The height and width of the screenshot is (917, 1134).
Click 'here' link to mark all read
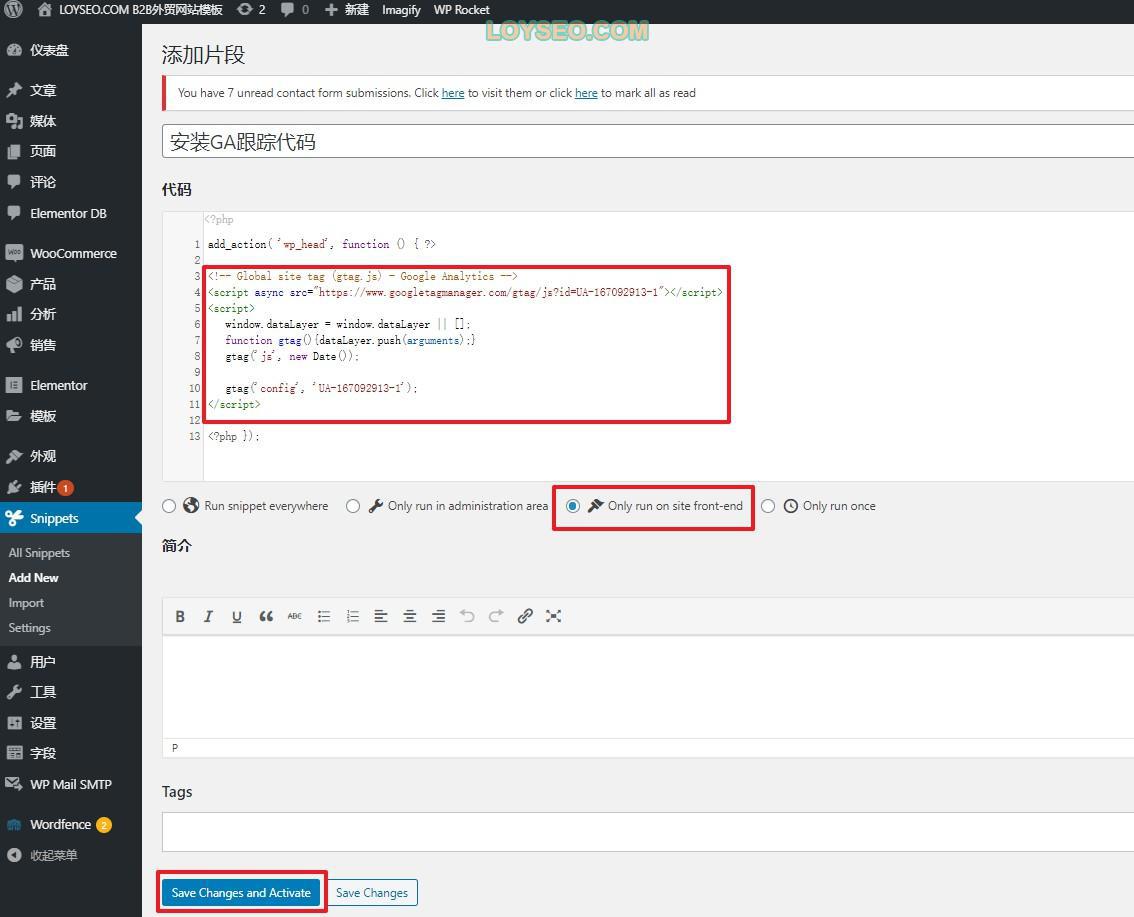click(x=586, y=93)
